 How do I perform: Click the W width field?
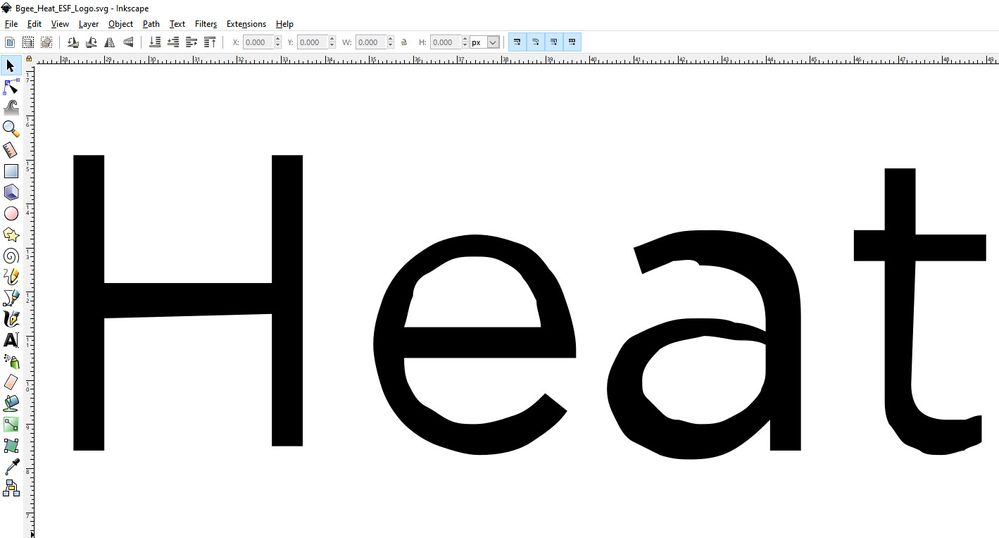click(x=371, y=42)
